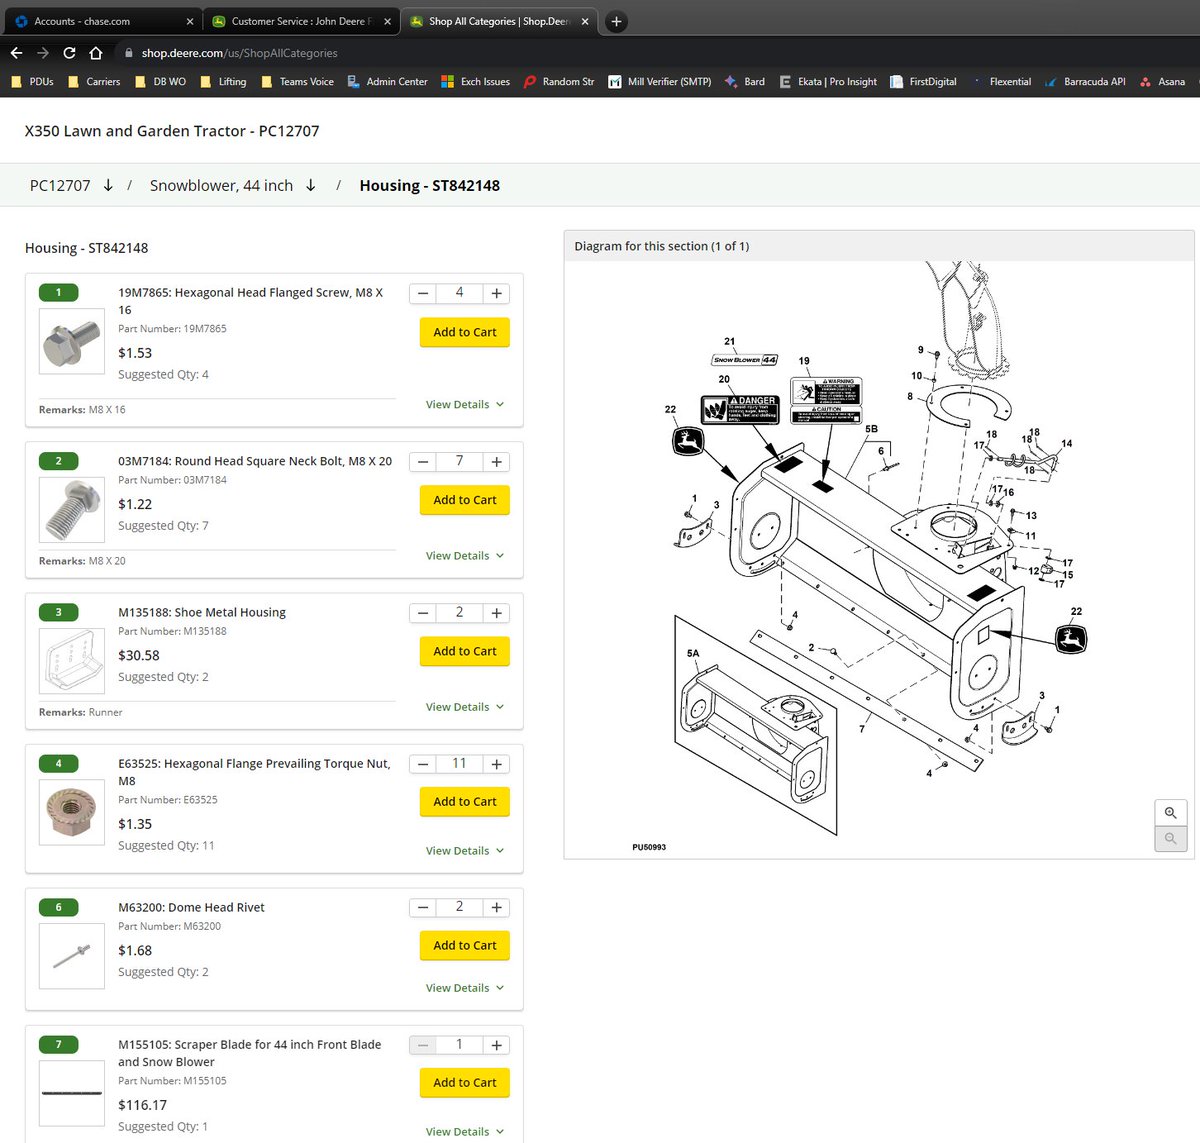The height and width of the screenshot is (1143, 1200).
Task: Click the browser forward arrow
Action: [x=42, y=53]
